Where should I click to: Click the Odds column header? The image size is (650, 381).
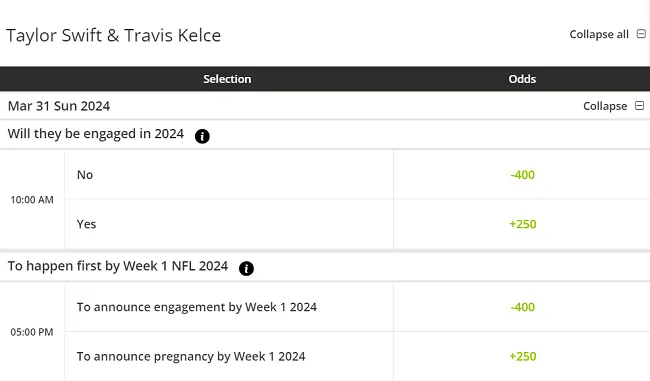[x=522, y=79]
